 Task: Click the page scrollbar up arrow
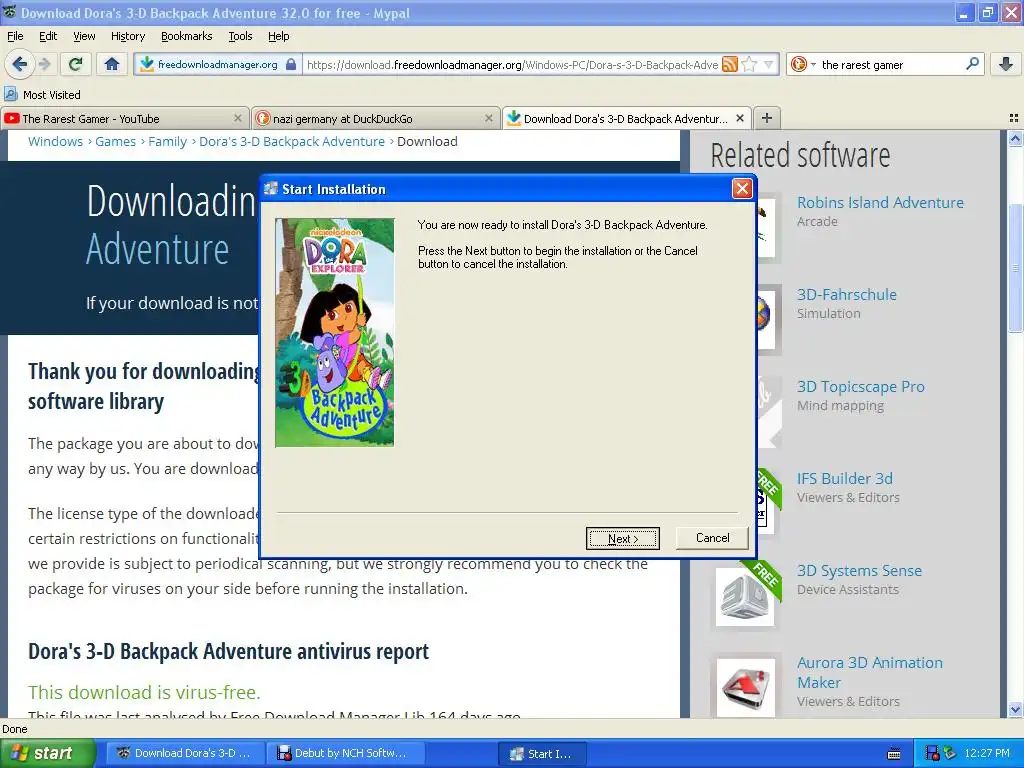[1015, 138]
